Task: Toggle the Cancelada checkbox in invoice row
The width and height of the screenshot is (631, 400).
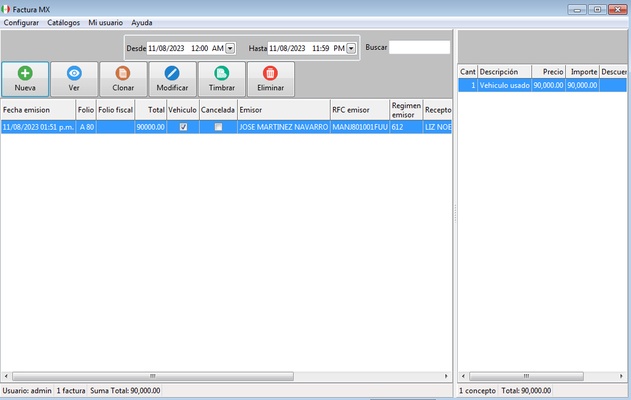Action: click(x=218, y=127)
